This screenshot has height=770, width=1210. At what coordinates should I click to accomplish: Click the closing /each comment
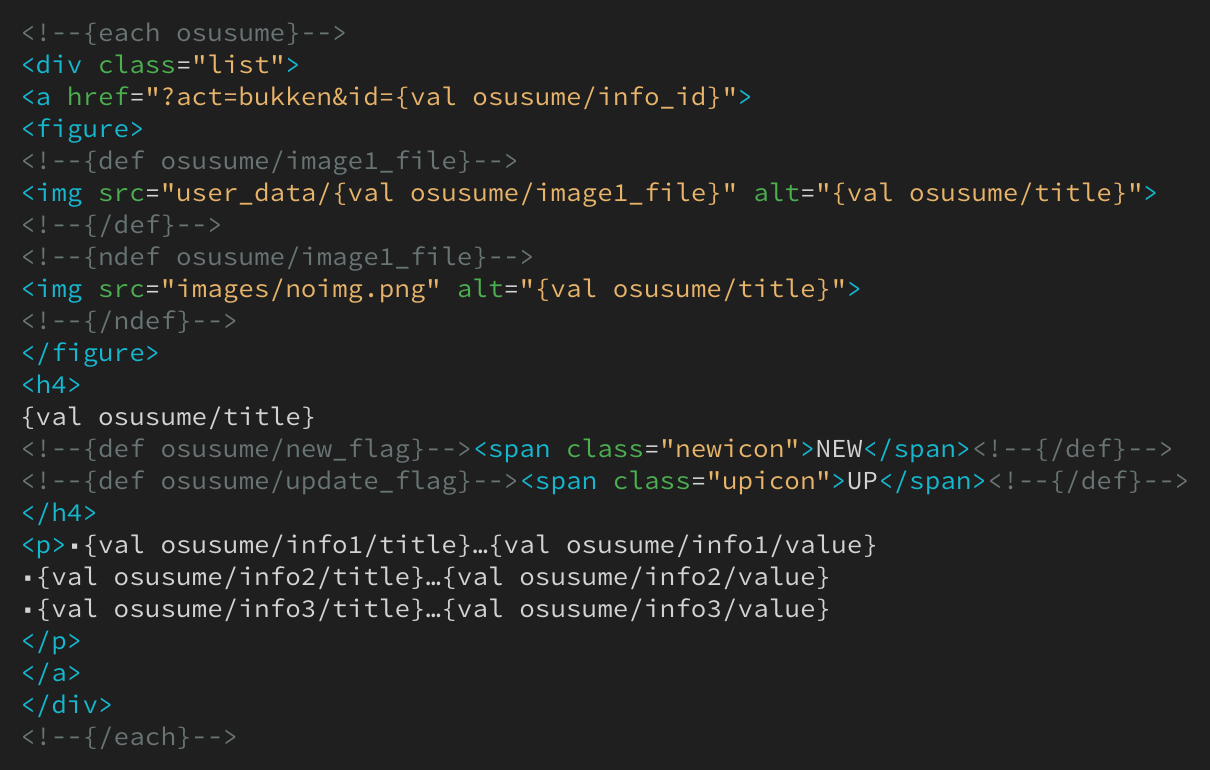tap(130, 737)
